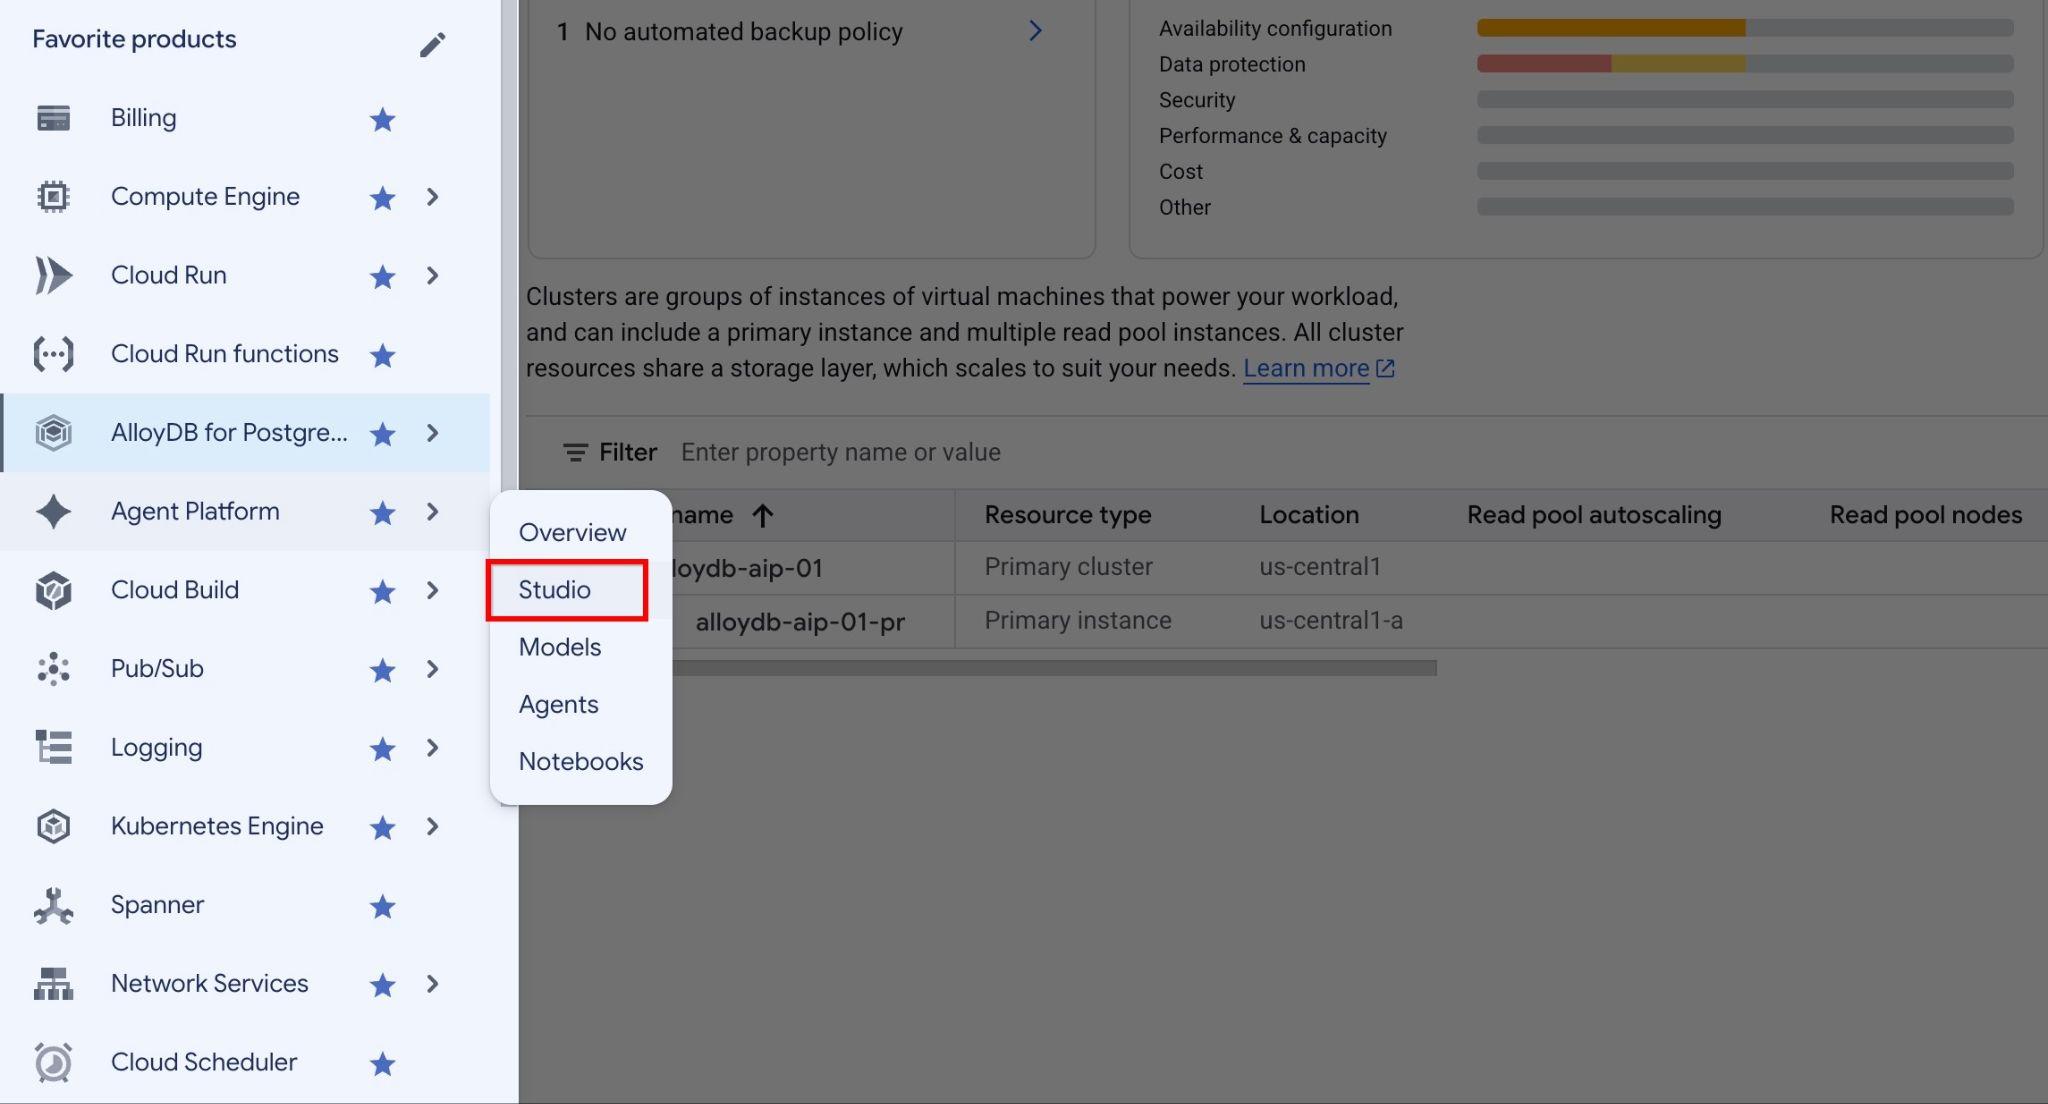Click the Spanner icon
Screen dimensions: 2048x1104
(x=53, y=905)
